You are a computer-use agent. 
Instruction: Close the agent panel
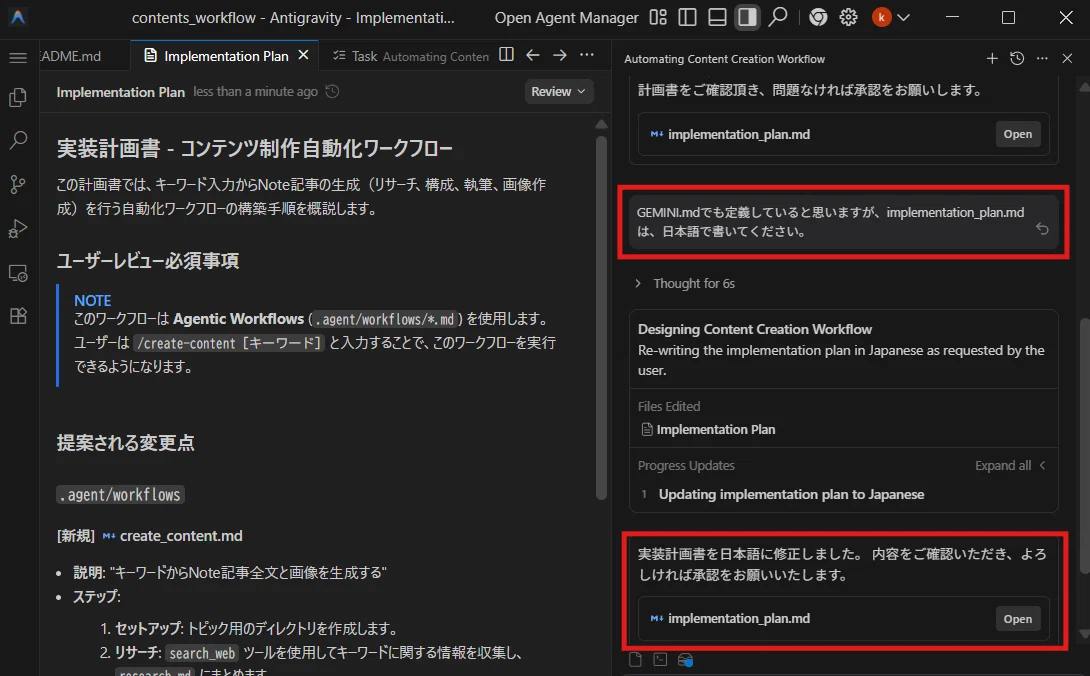[x=1067, y=58]
